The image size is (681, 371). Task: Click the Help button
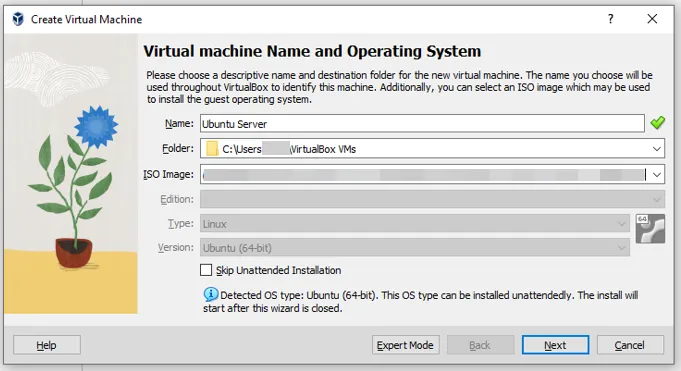pos(46,345)
